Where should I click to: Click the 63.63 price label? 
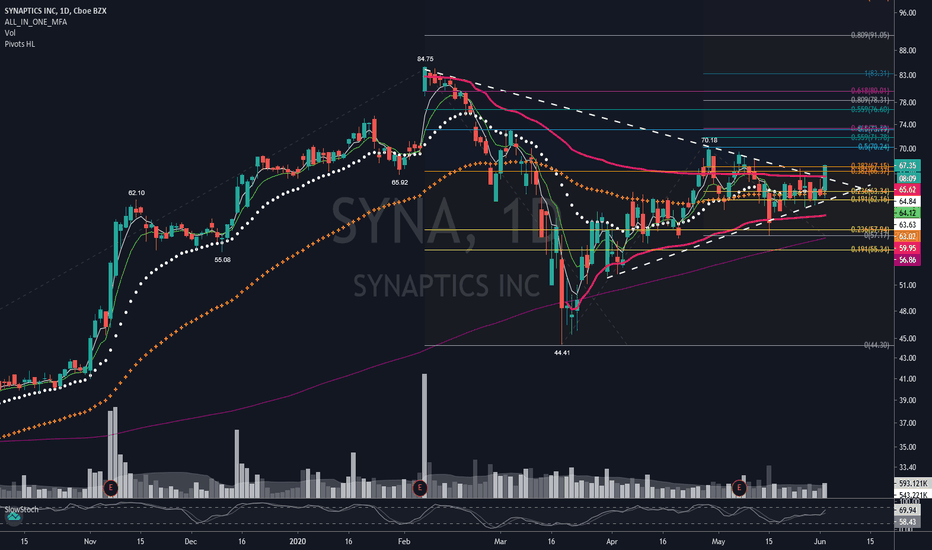907,225
